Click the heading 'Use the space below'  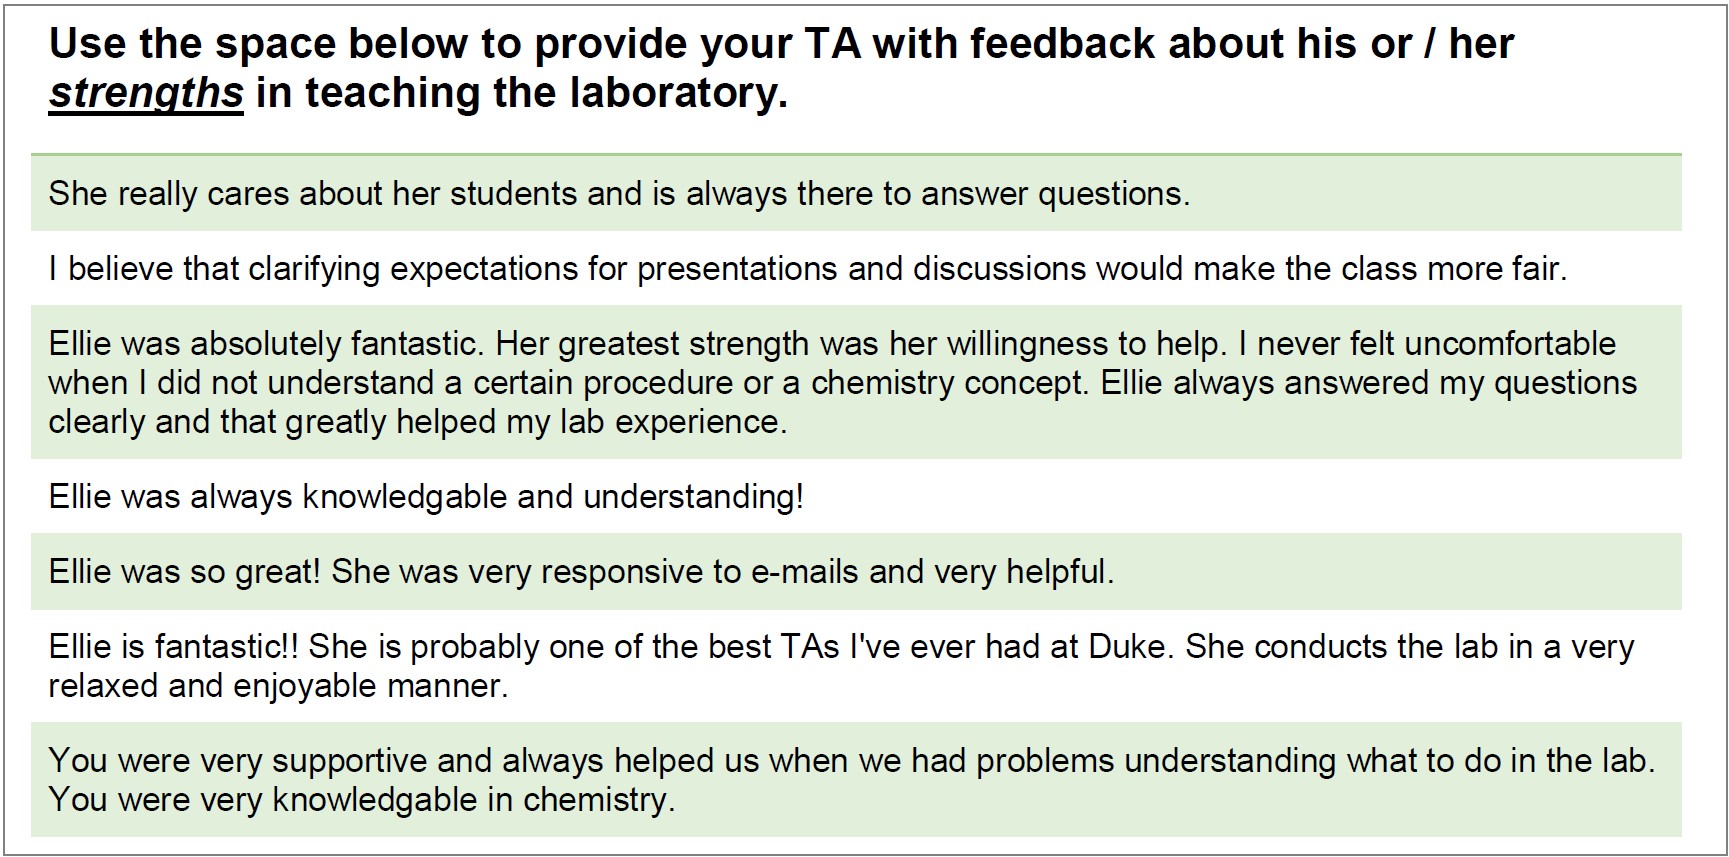pyautogui.click(x=300, y=44)
